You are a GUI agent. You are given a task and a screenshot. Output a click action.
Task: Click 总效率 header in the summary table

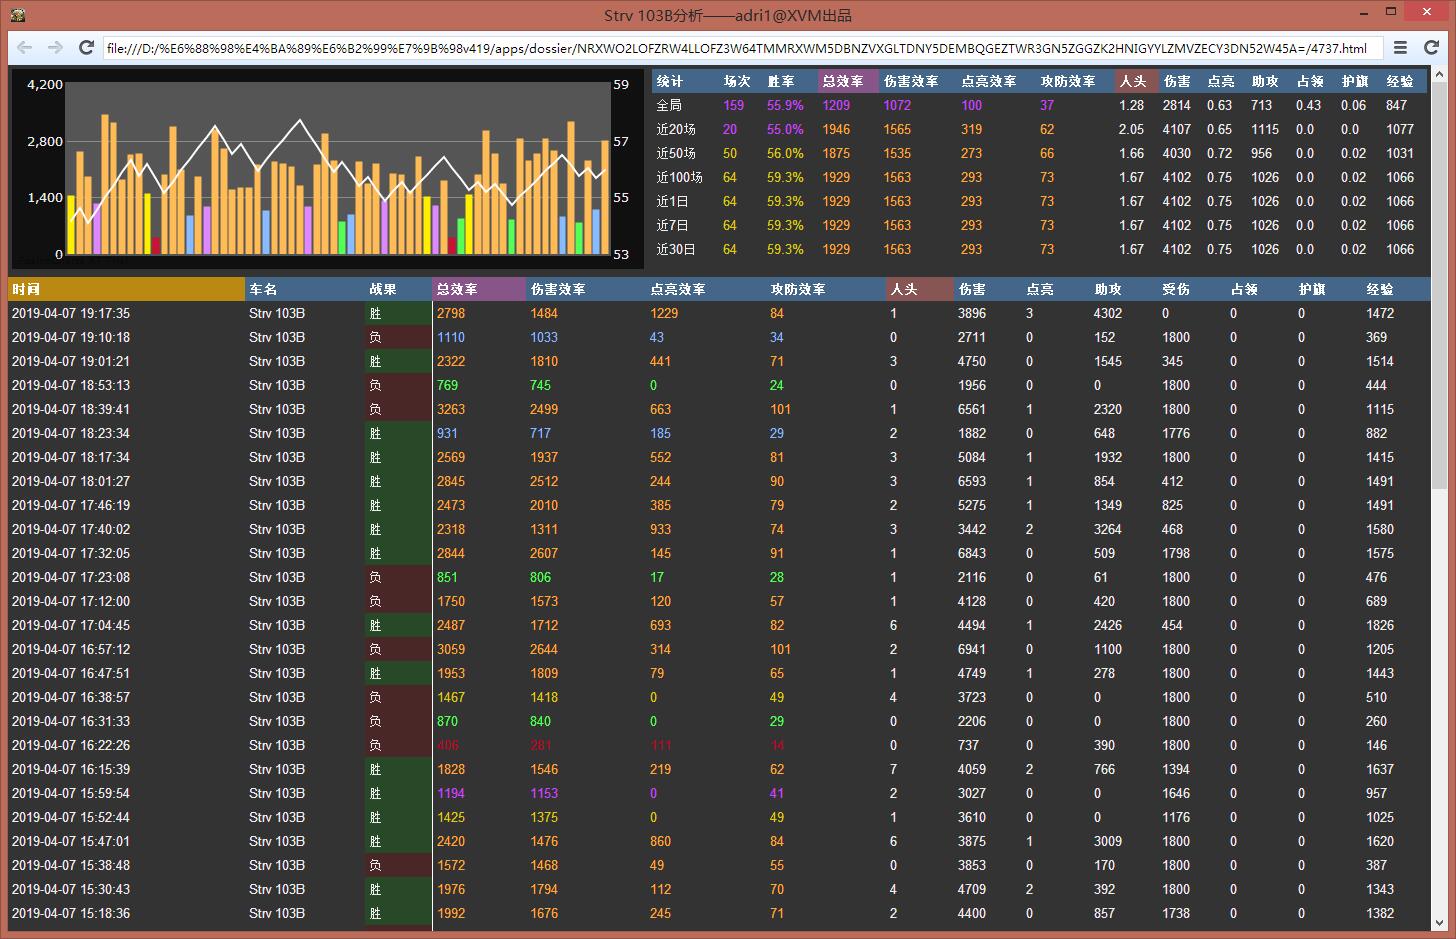click(849, 81)
